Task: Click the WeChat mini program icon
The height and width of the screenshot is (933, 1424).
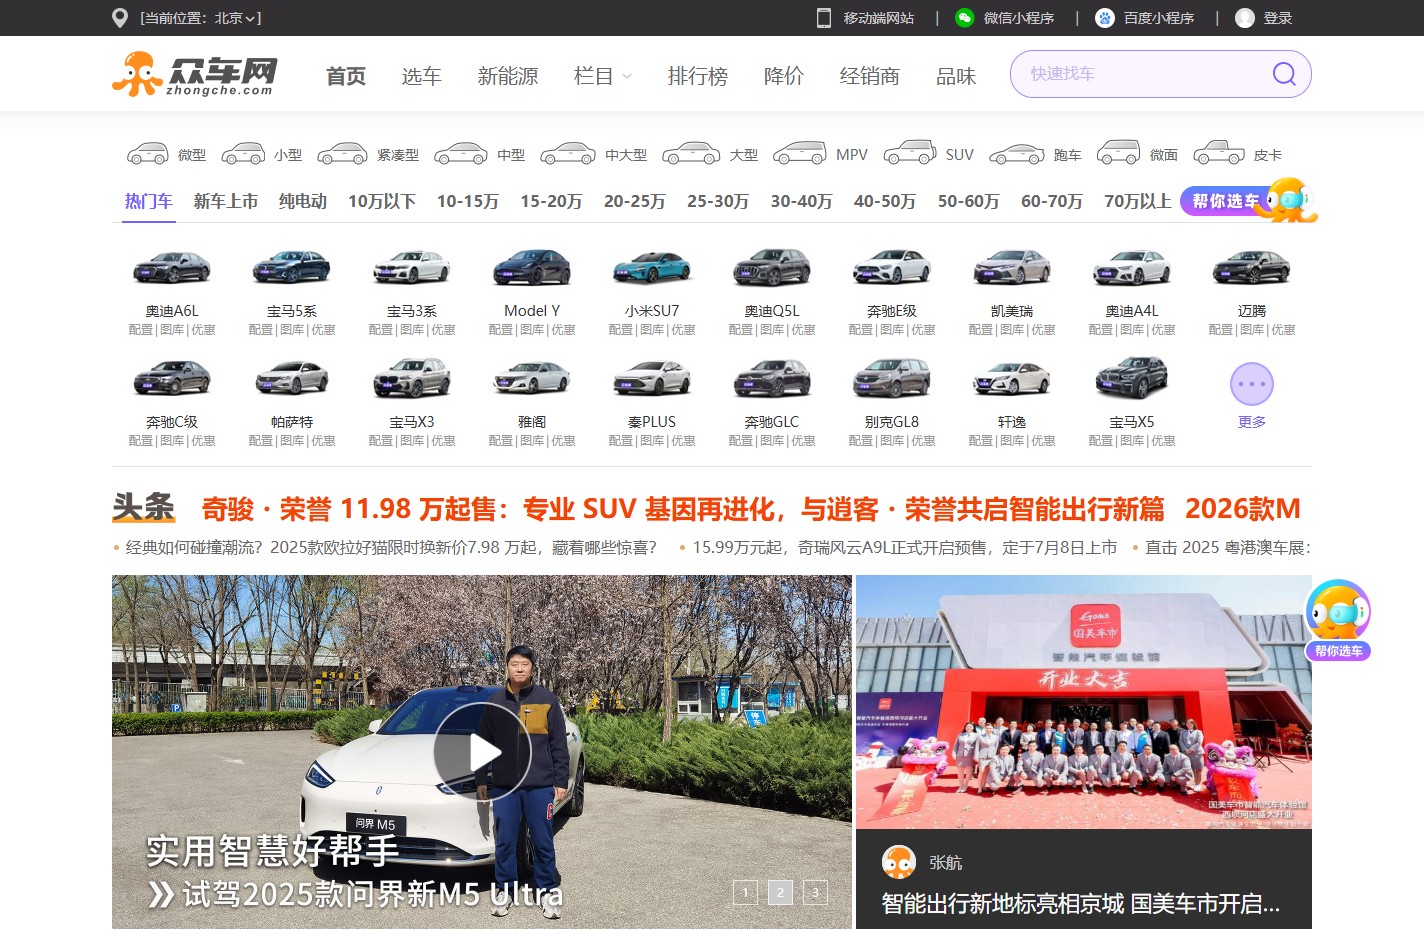Action: click(964, 18)
